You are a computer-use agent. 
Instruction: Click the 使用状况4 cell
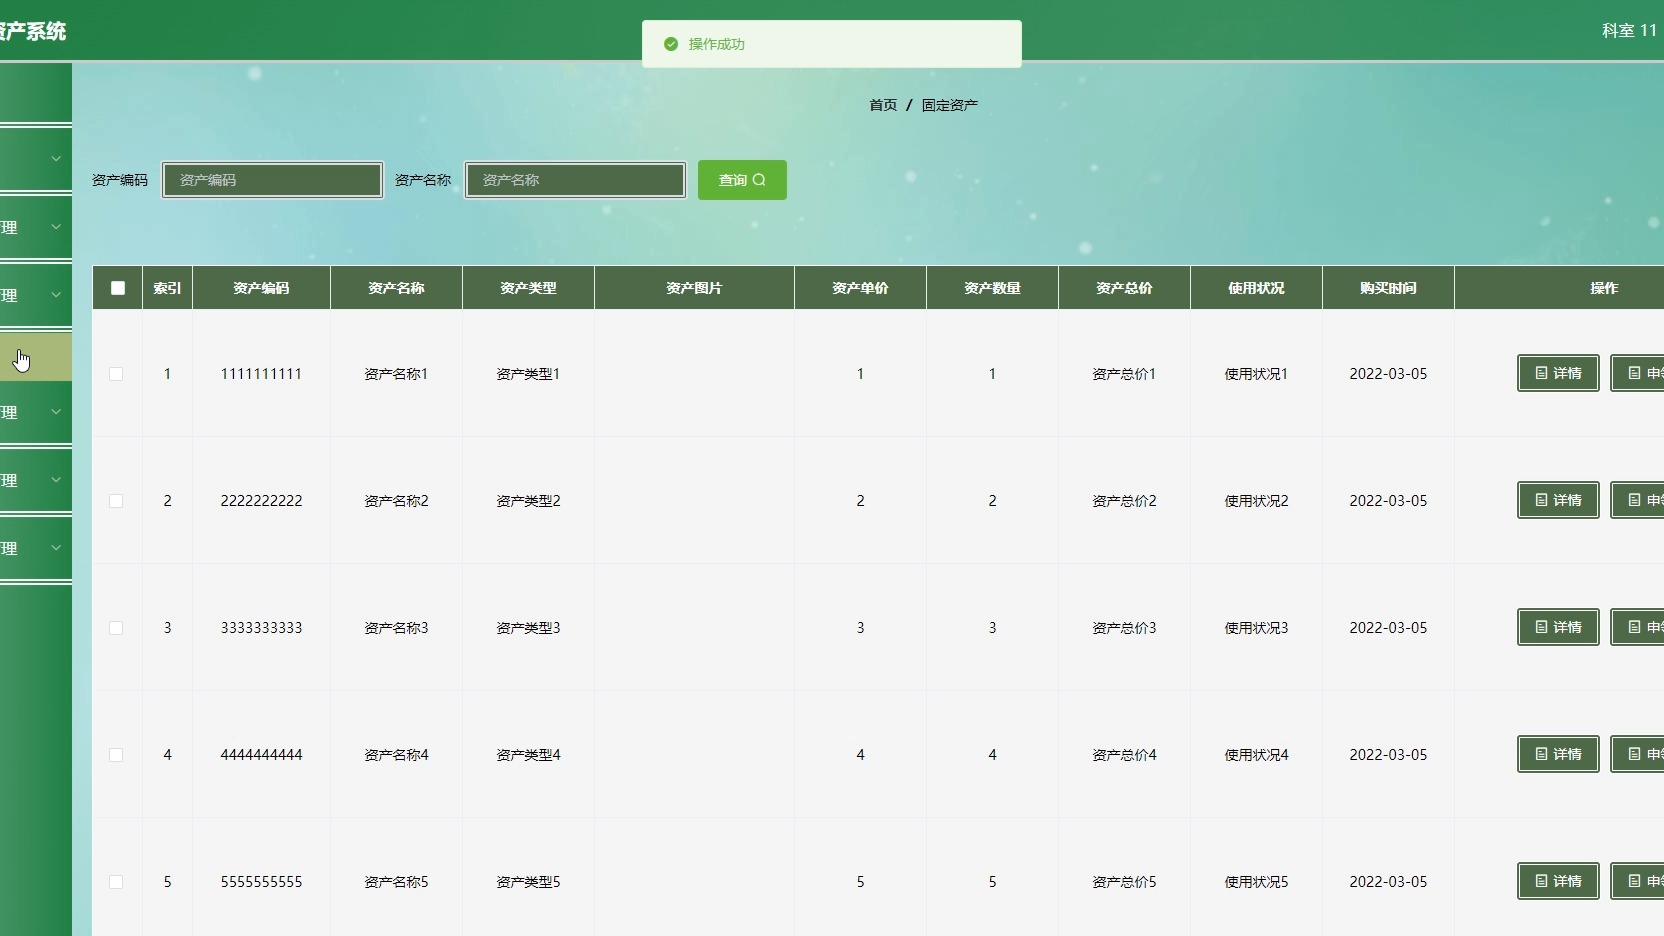tap(1256, 755)
